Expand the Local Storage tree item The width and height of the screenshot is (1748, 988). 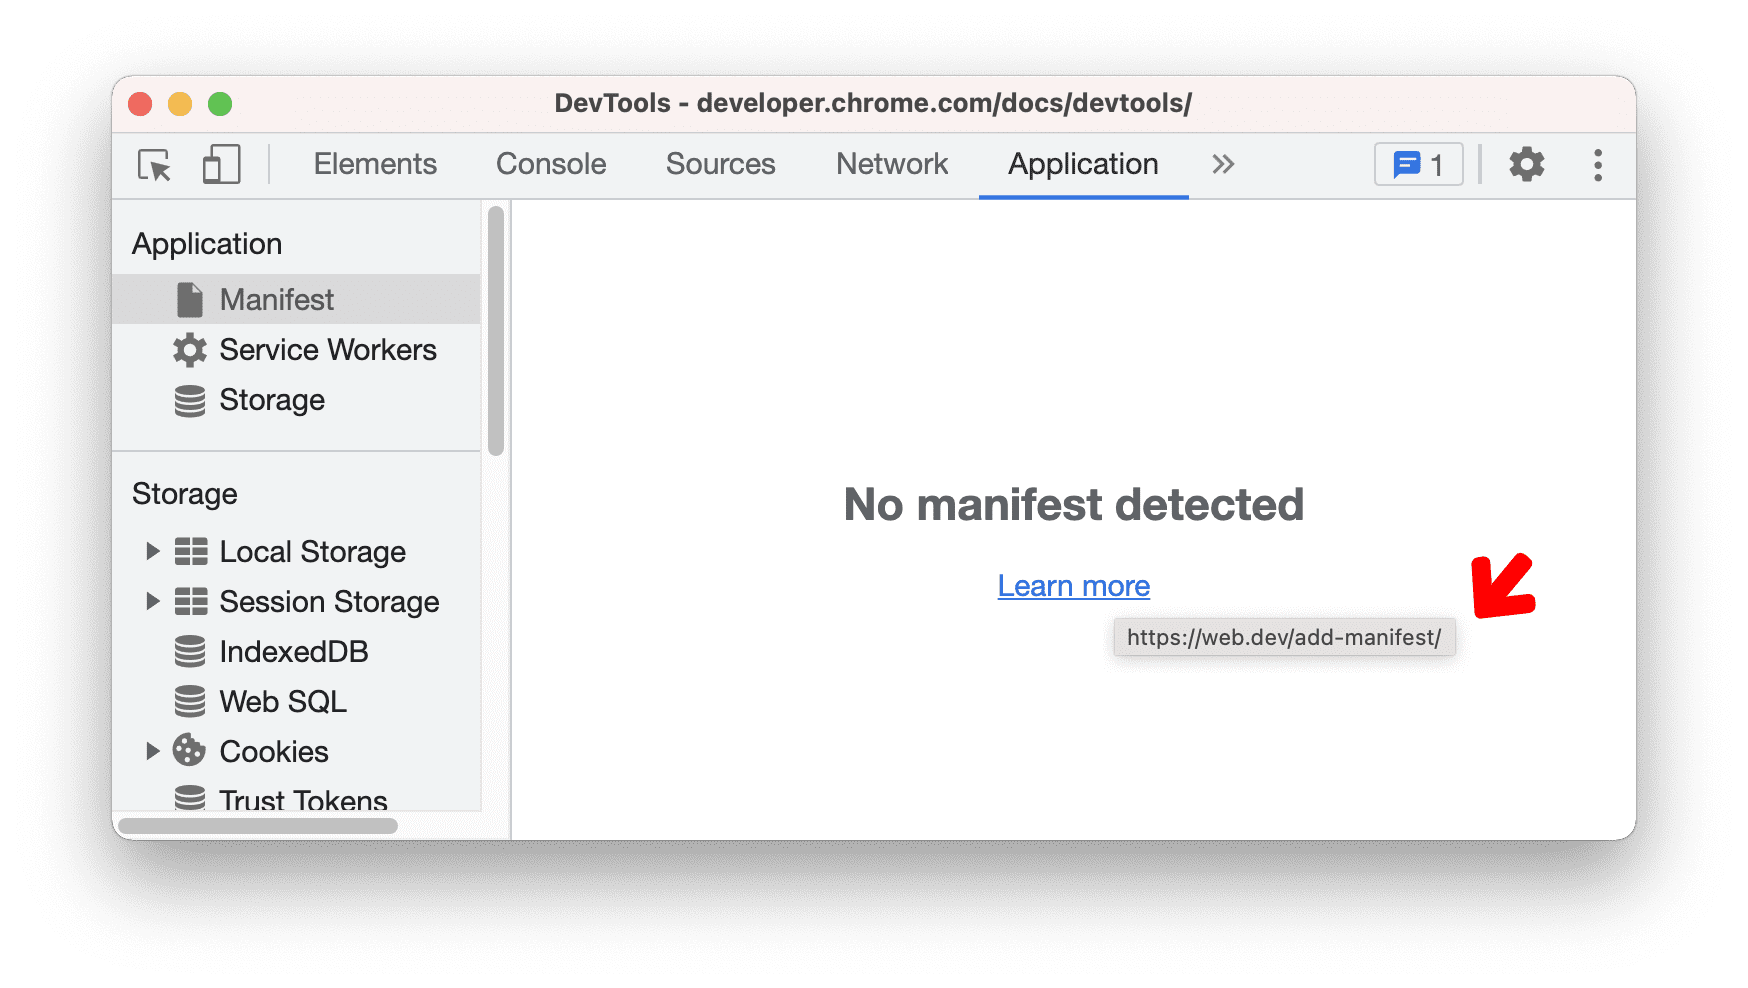tap(153, 551)
